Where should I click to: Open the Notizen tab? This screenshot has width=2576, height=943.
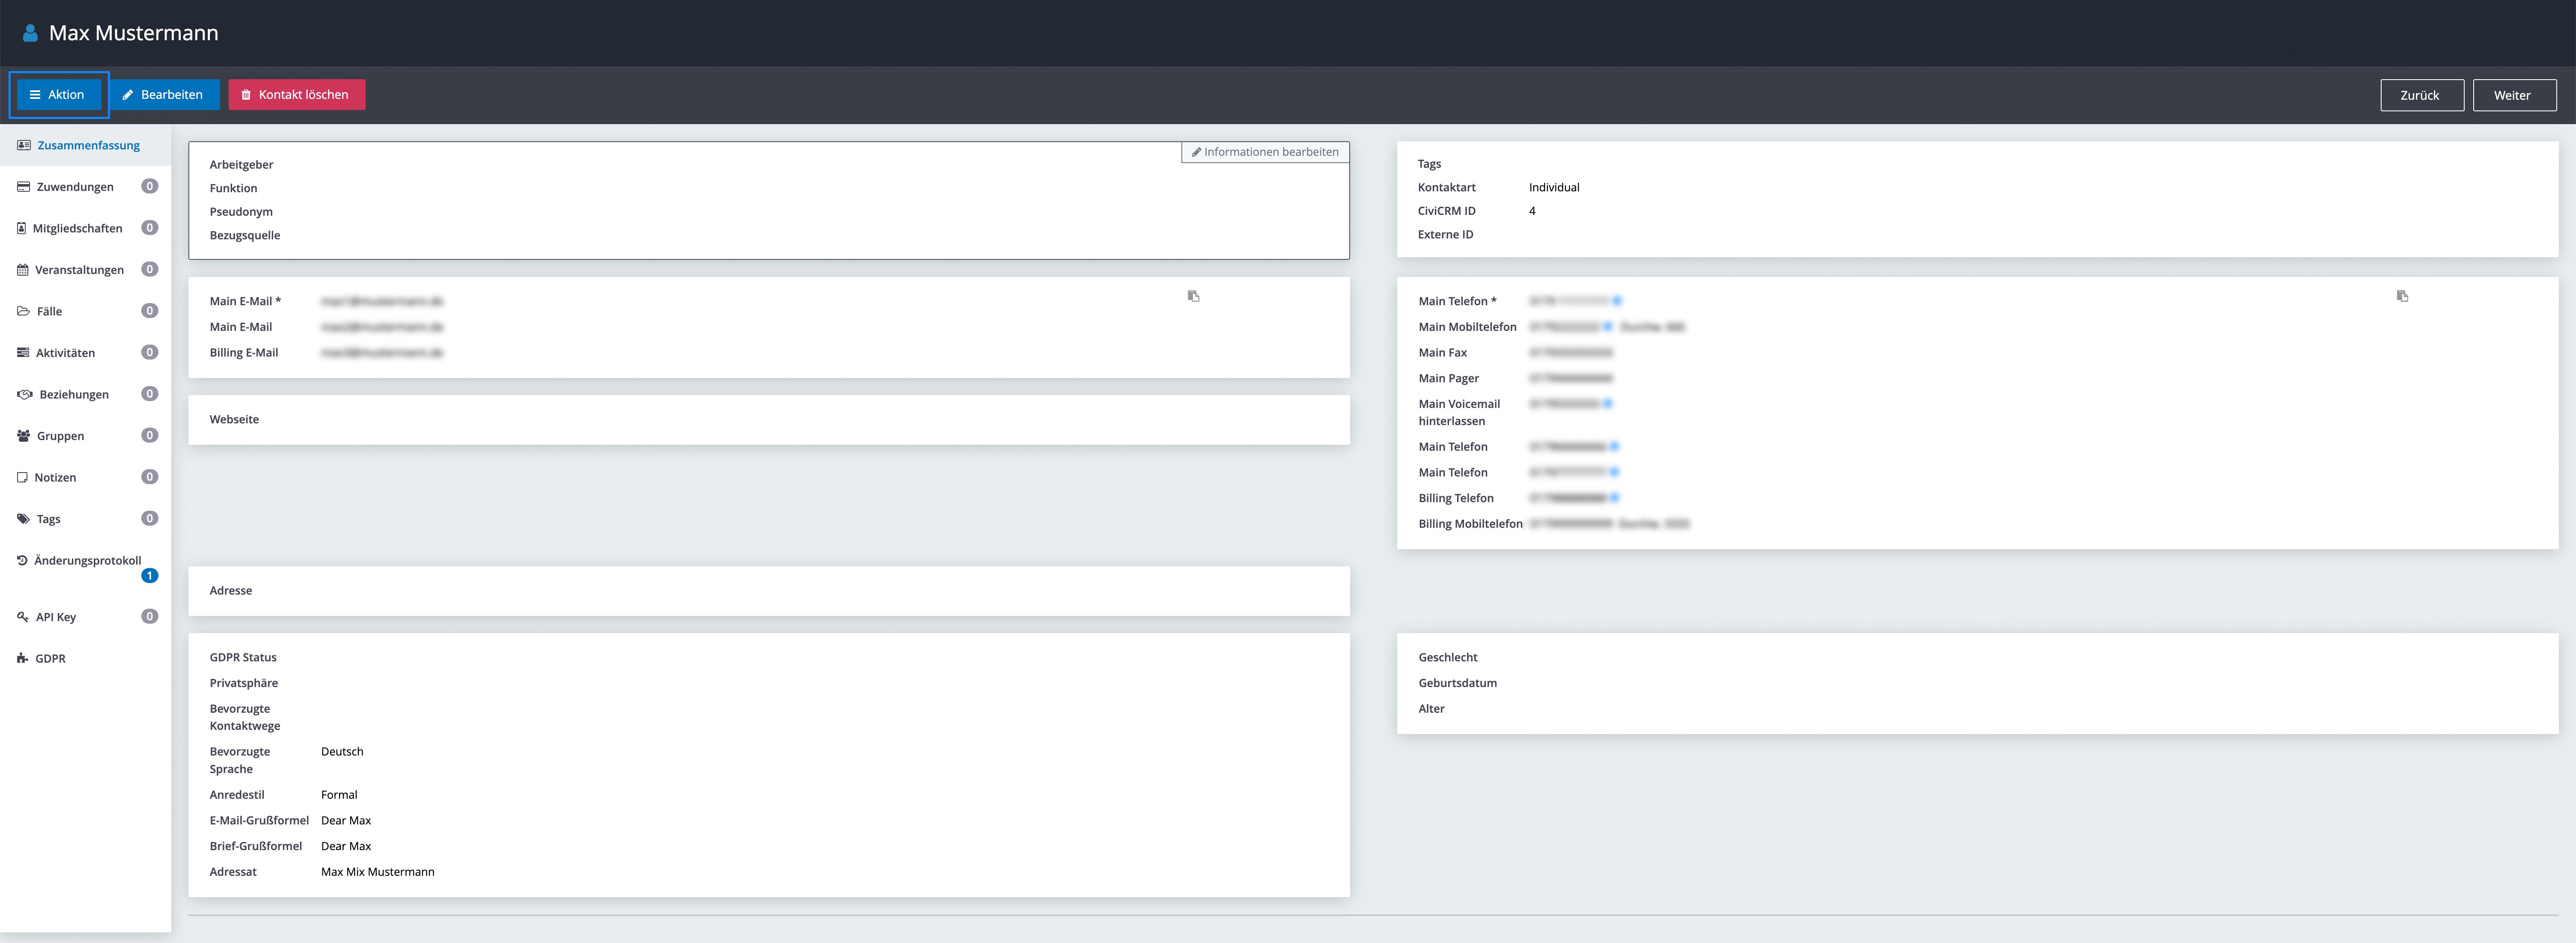pos(85,477)
